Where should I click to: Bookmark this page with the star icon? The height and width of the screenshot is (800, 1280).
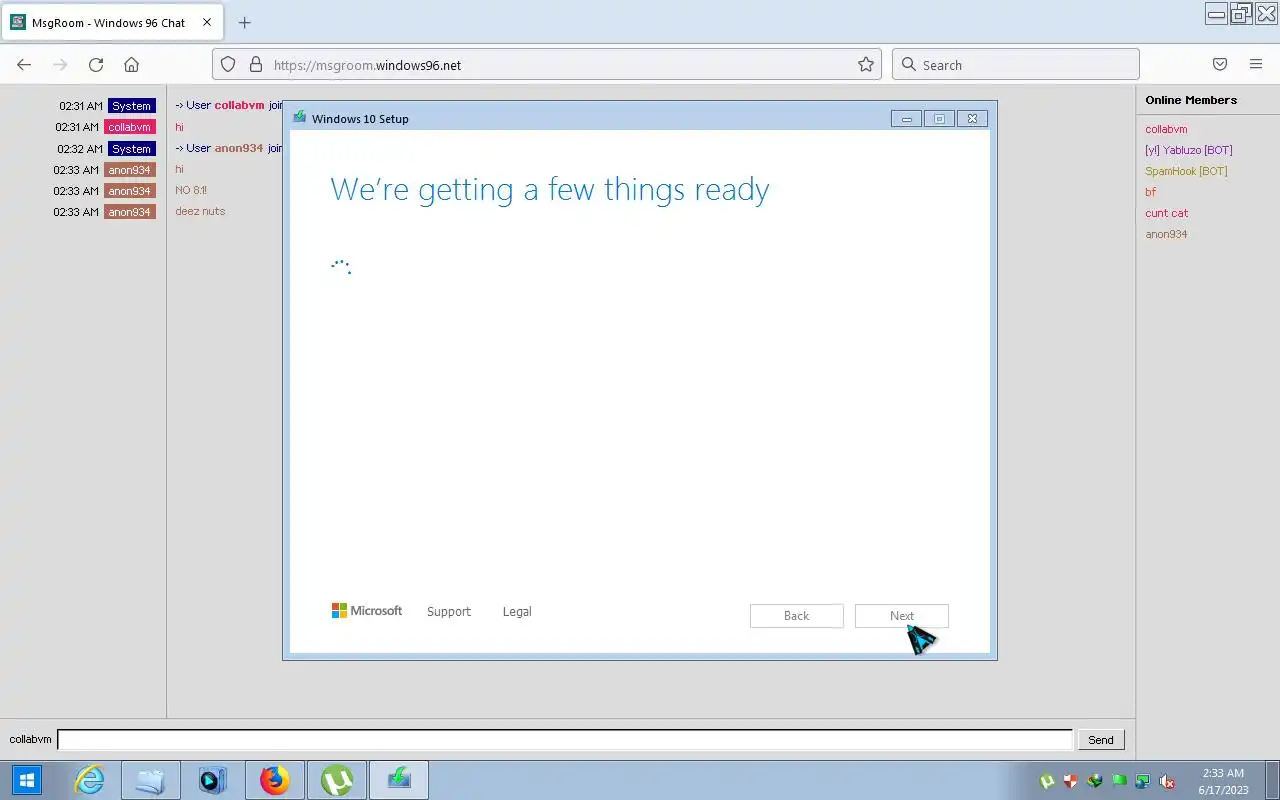click(x=866, y=65)
